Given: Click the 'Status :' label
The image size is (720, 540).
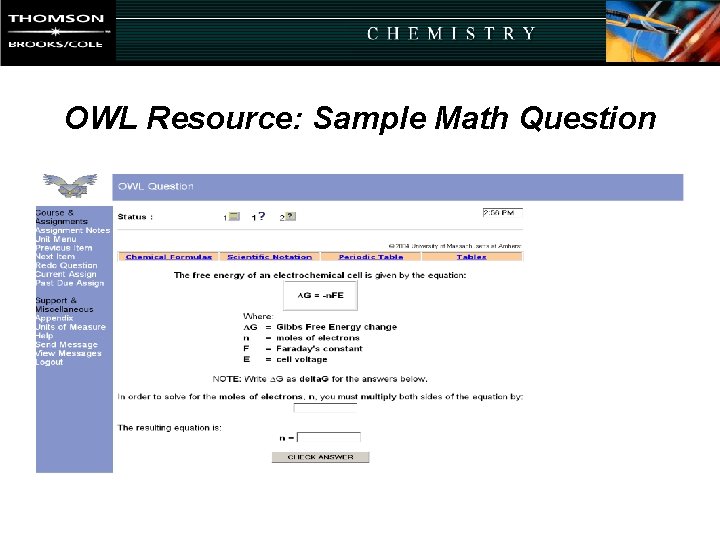Looking at the screenshot, I should (x=135, y=217).
